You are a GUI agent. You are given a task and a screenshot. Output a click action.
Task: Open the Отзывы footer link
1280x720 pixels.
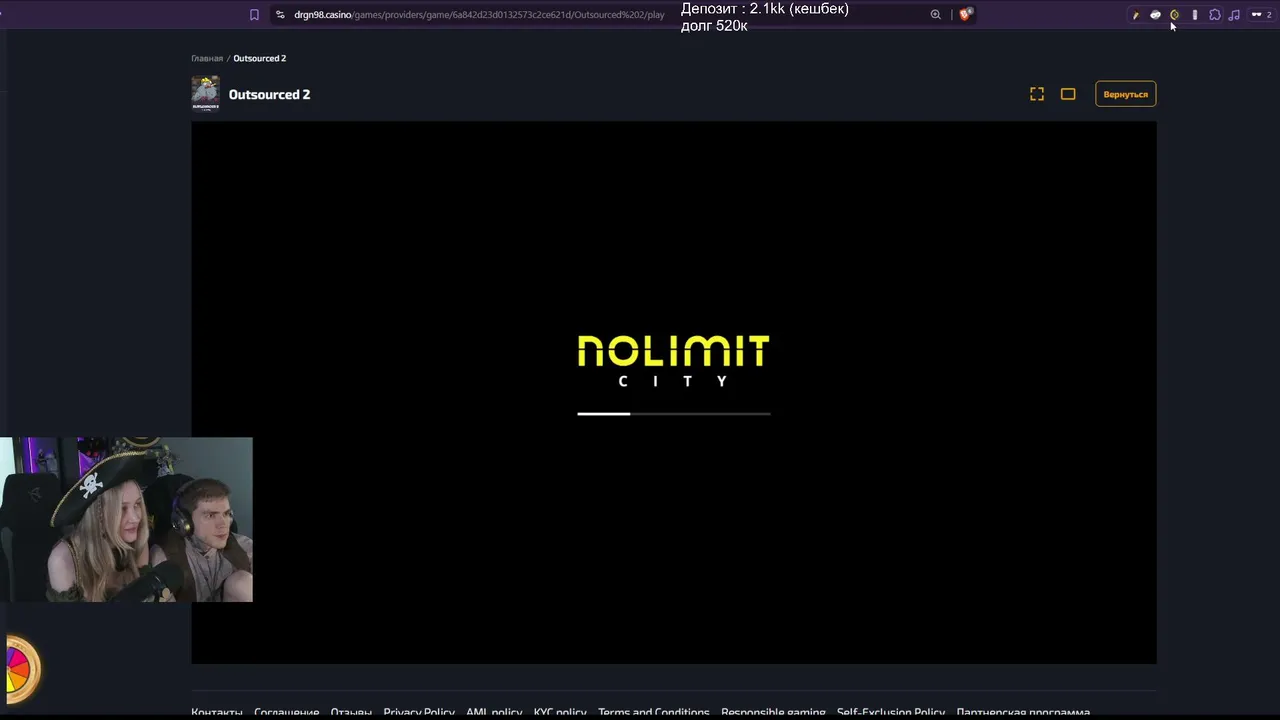[351, 712]
